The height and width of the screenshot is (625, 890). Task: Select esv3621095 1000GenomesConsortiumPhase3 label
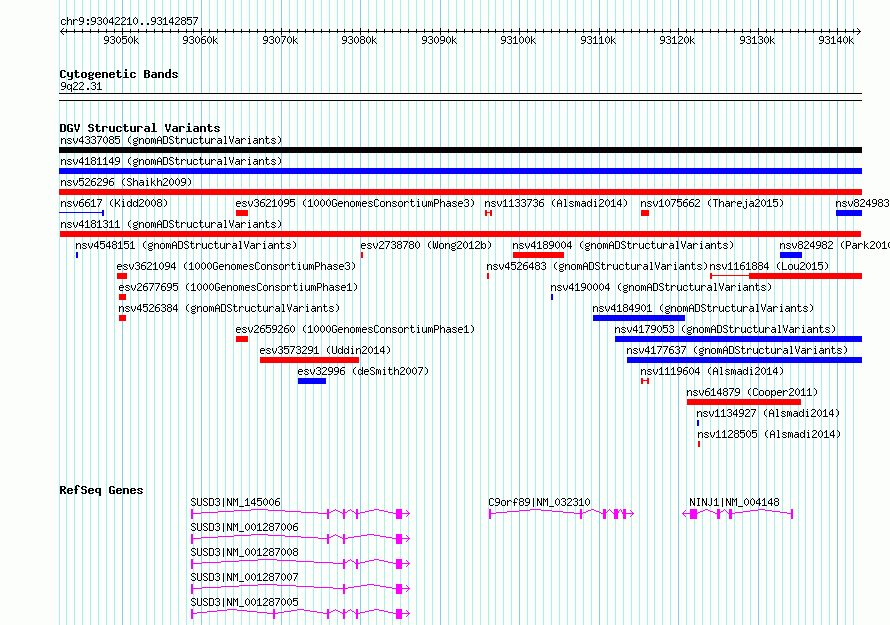click(x=355, y=203)
